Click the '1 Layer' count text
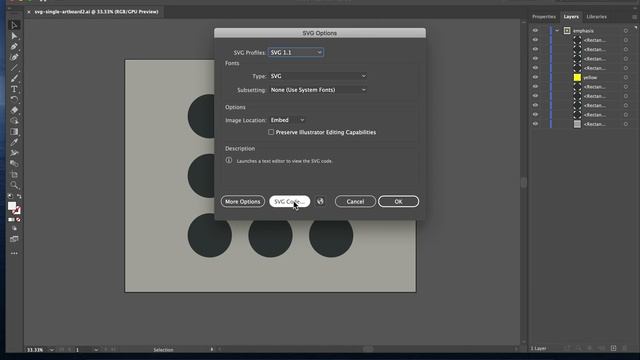This screenshot has width=640, height=360. click(538, 349)
